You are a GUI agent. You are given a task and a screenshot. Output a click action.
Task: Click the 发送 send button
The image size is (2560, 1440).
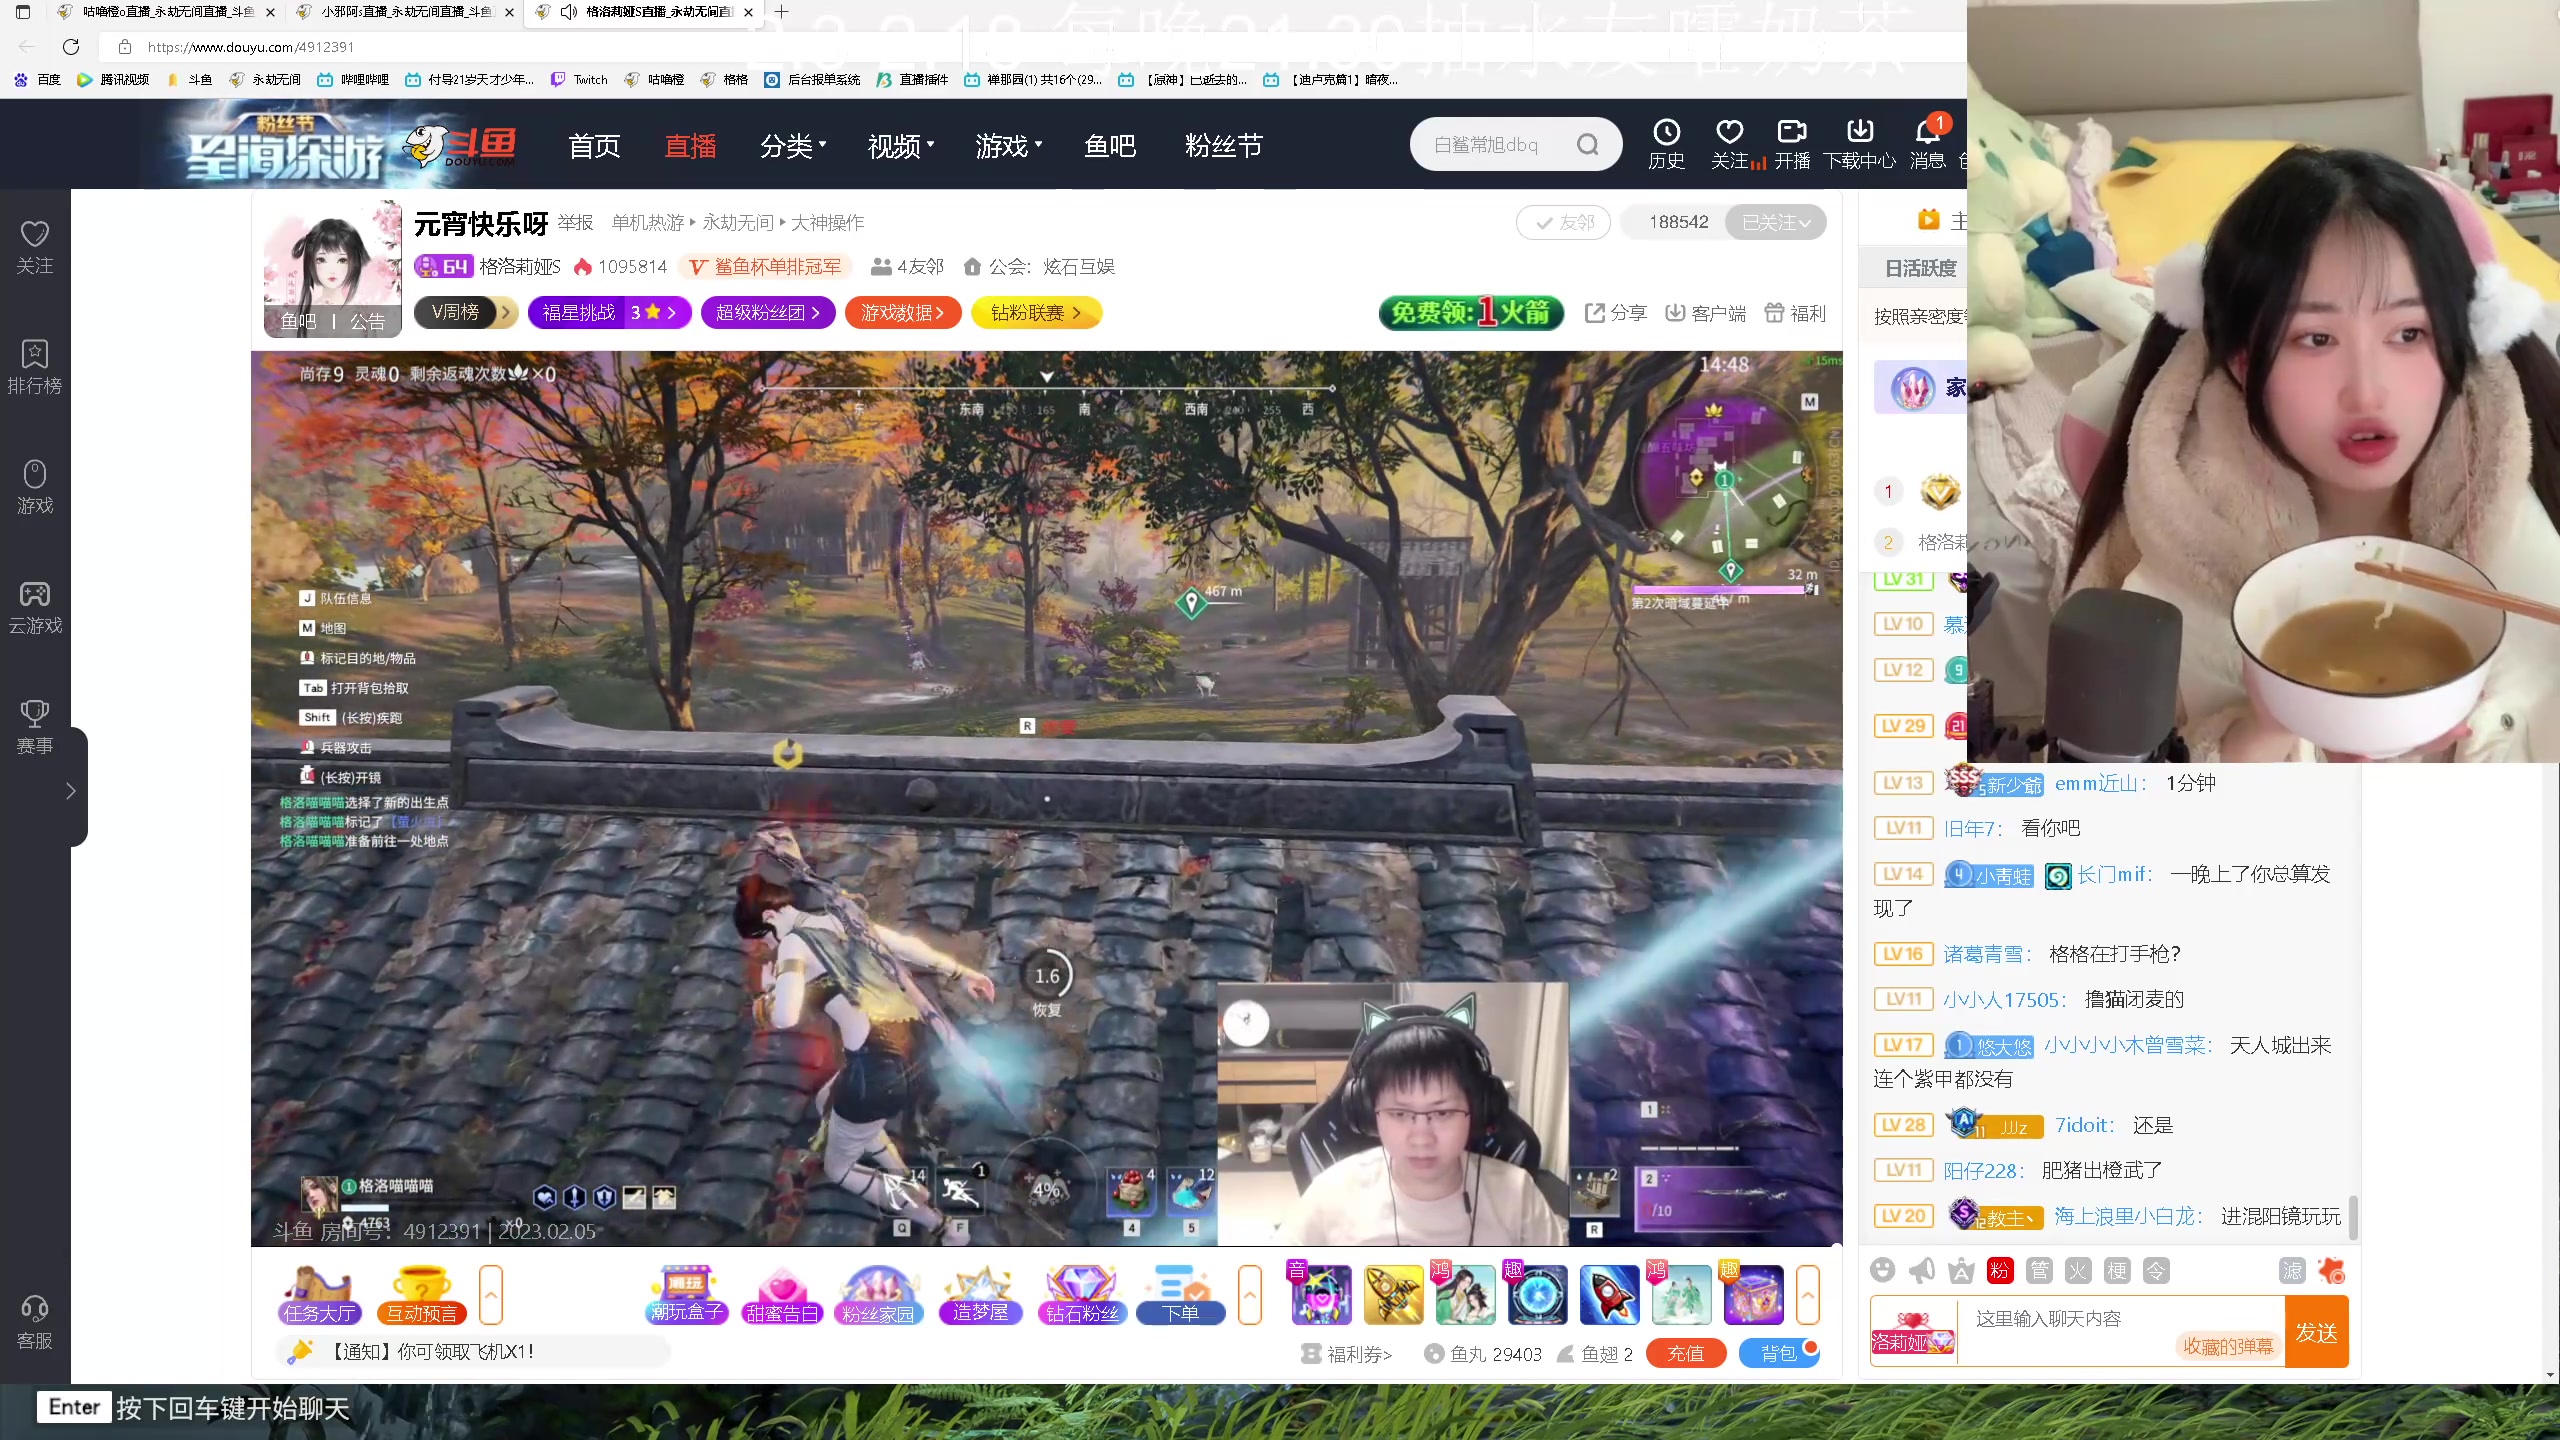click(2318, 1331)
